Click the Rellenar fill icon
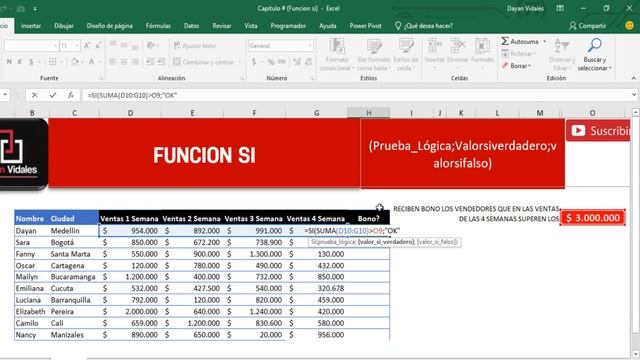This screenshot has height=360, width=640. point(505,53)
